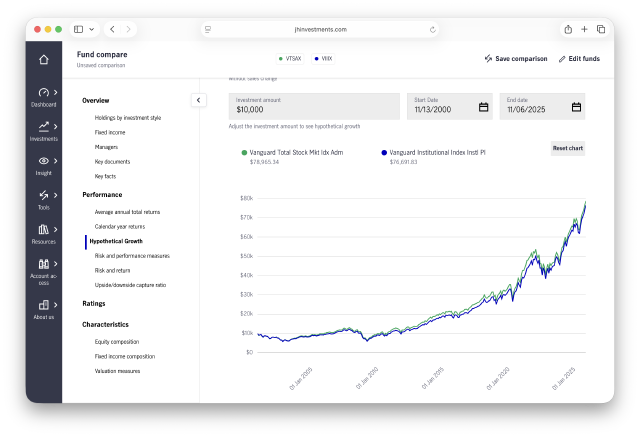This screenshot has width=640, height=437.
Task: Expand the browser sidebar dropdown arrow
Action: coord(92,30)
